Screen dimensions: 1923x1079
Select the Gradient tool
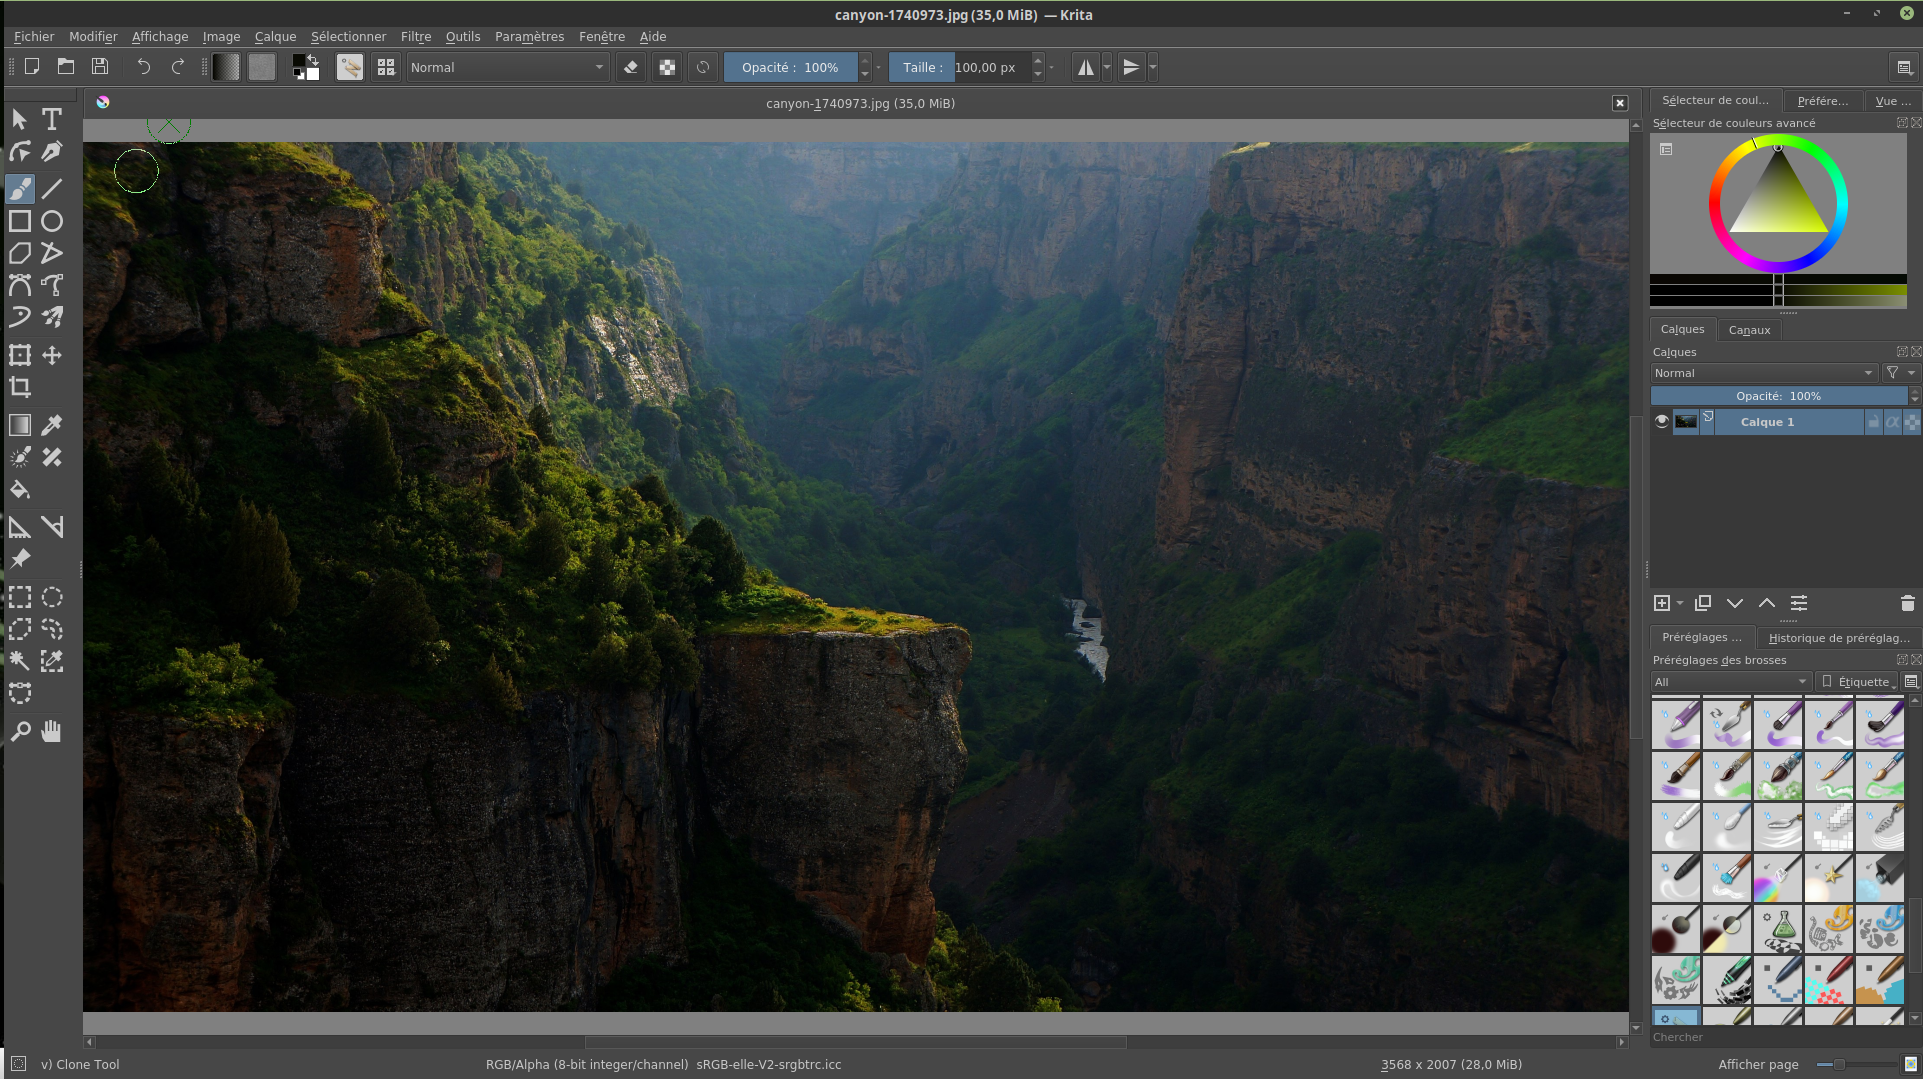[20, 425]
